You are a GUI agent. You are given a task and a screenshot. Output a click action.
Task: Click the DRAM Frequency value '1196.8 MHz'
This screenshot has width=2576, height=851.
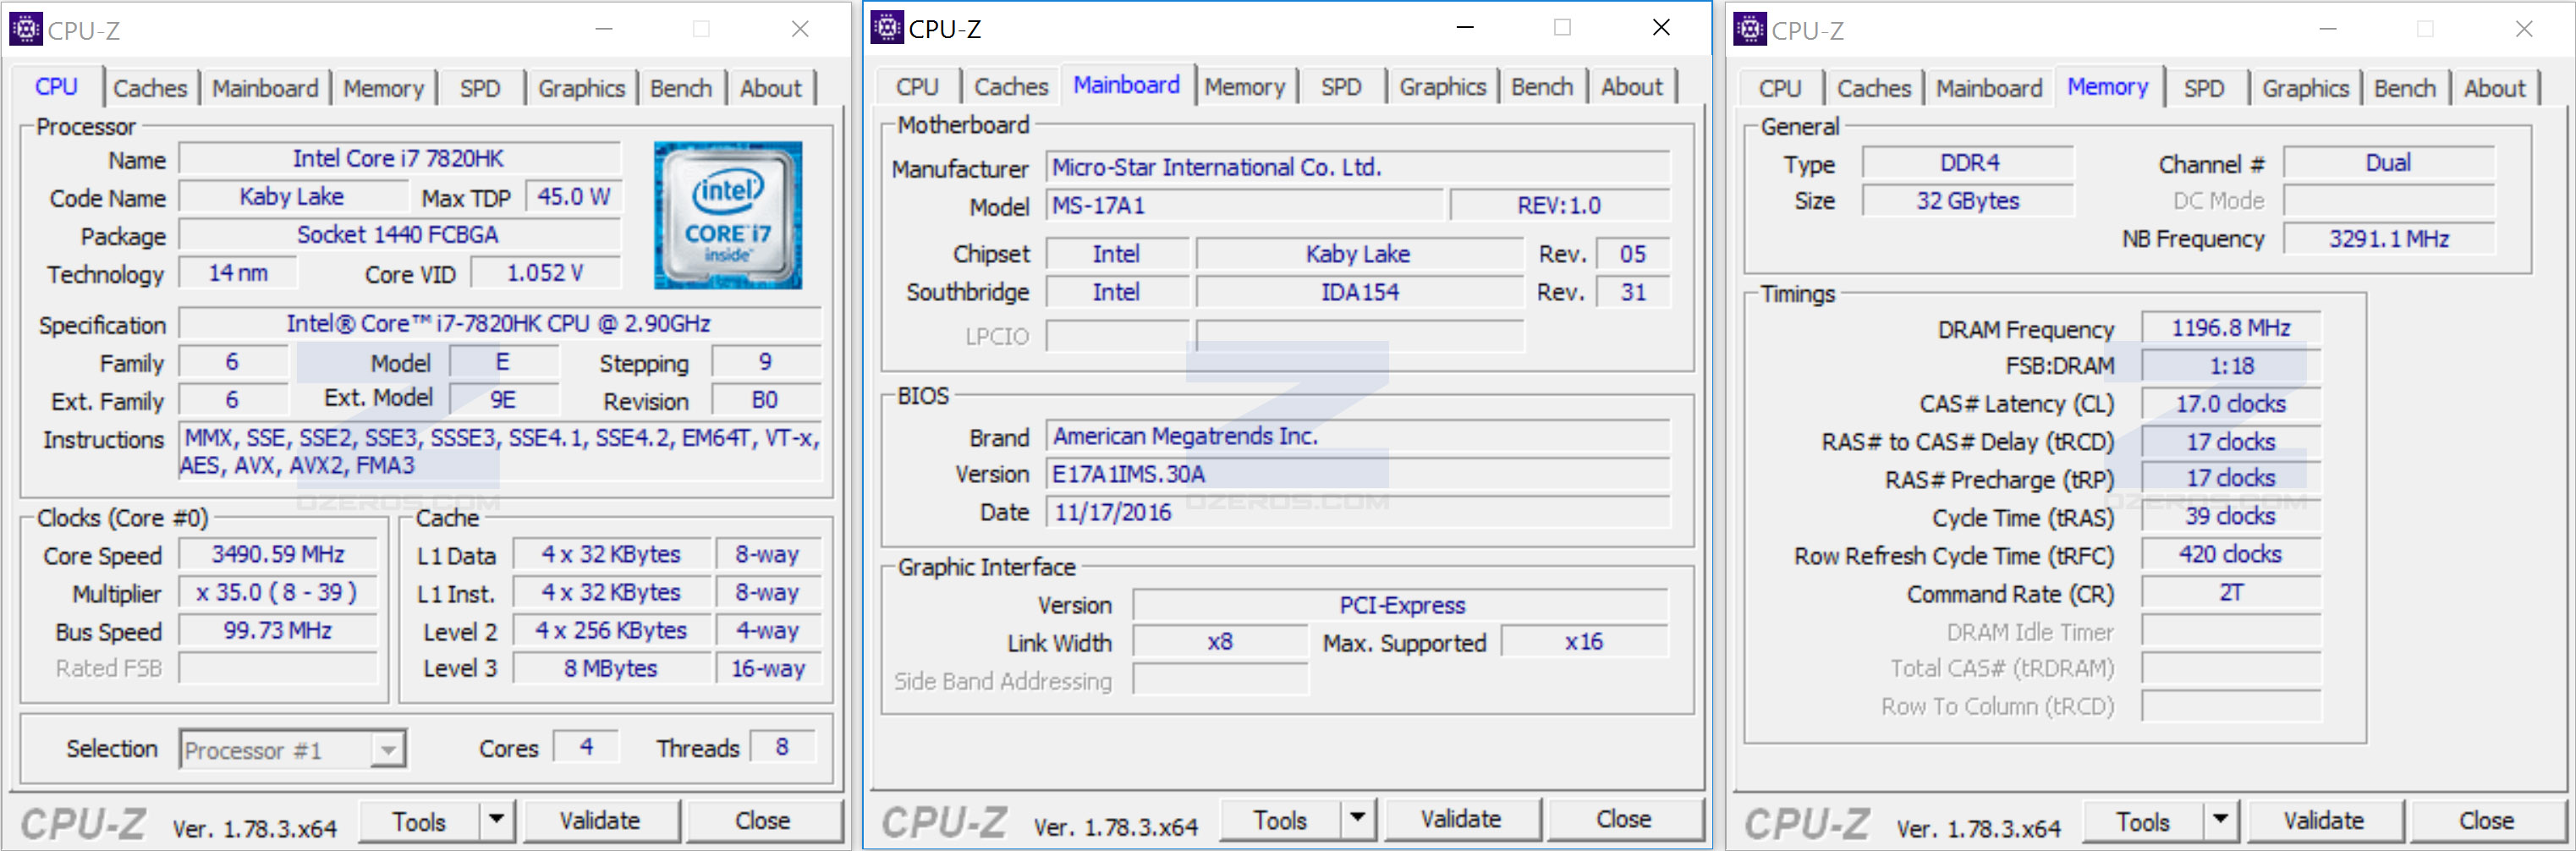click(2231, 328)
